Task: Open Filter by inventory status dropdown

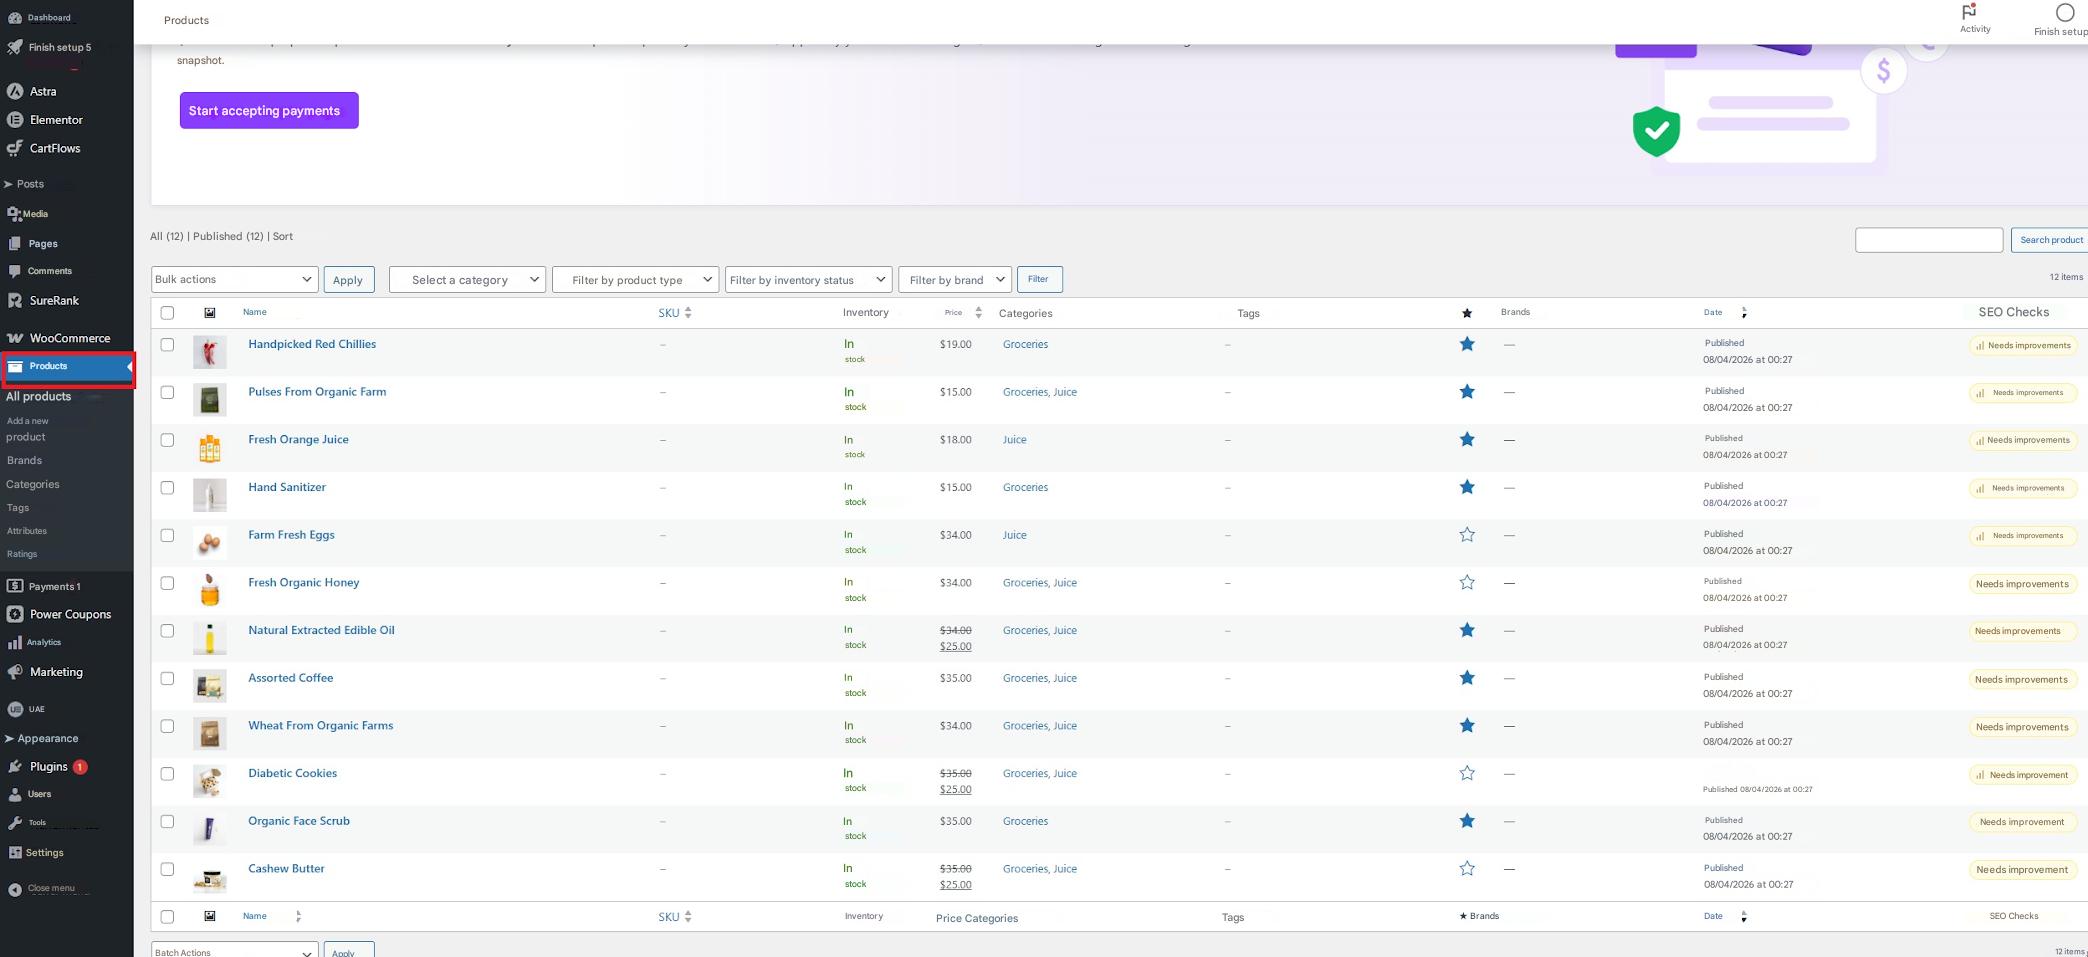Action: tap(807, 280)
